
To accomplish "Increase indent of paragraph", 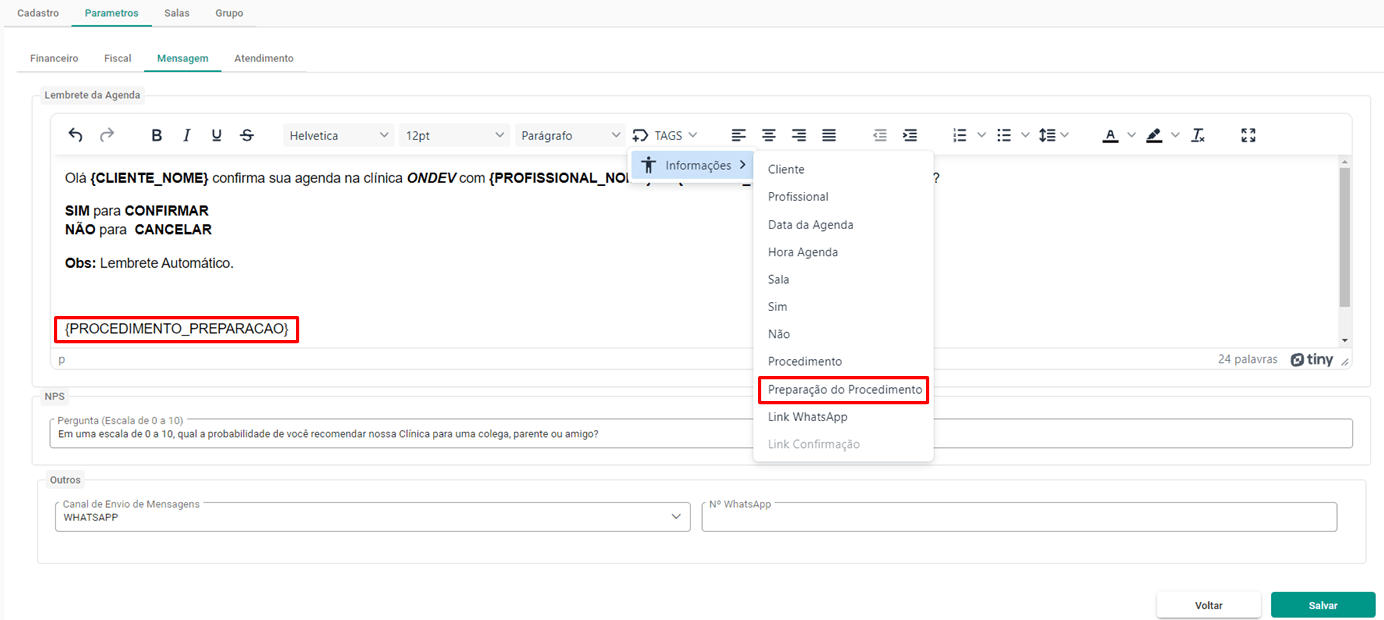I will coord(910,135).
